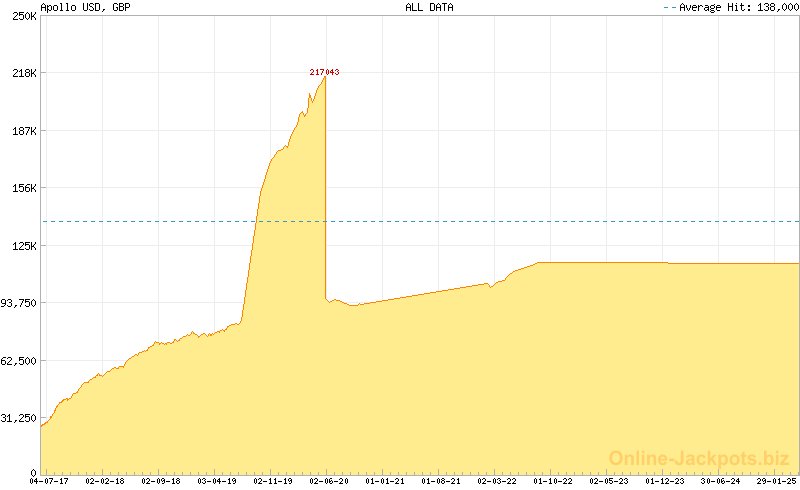Select the ALL DATA heading
800x490 pixels.
[429, 7]
